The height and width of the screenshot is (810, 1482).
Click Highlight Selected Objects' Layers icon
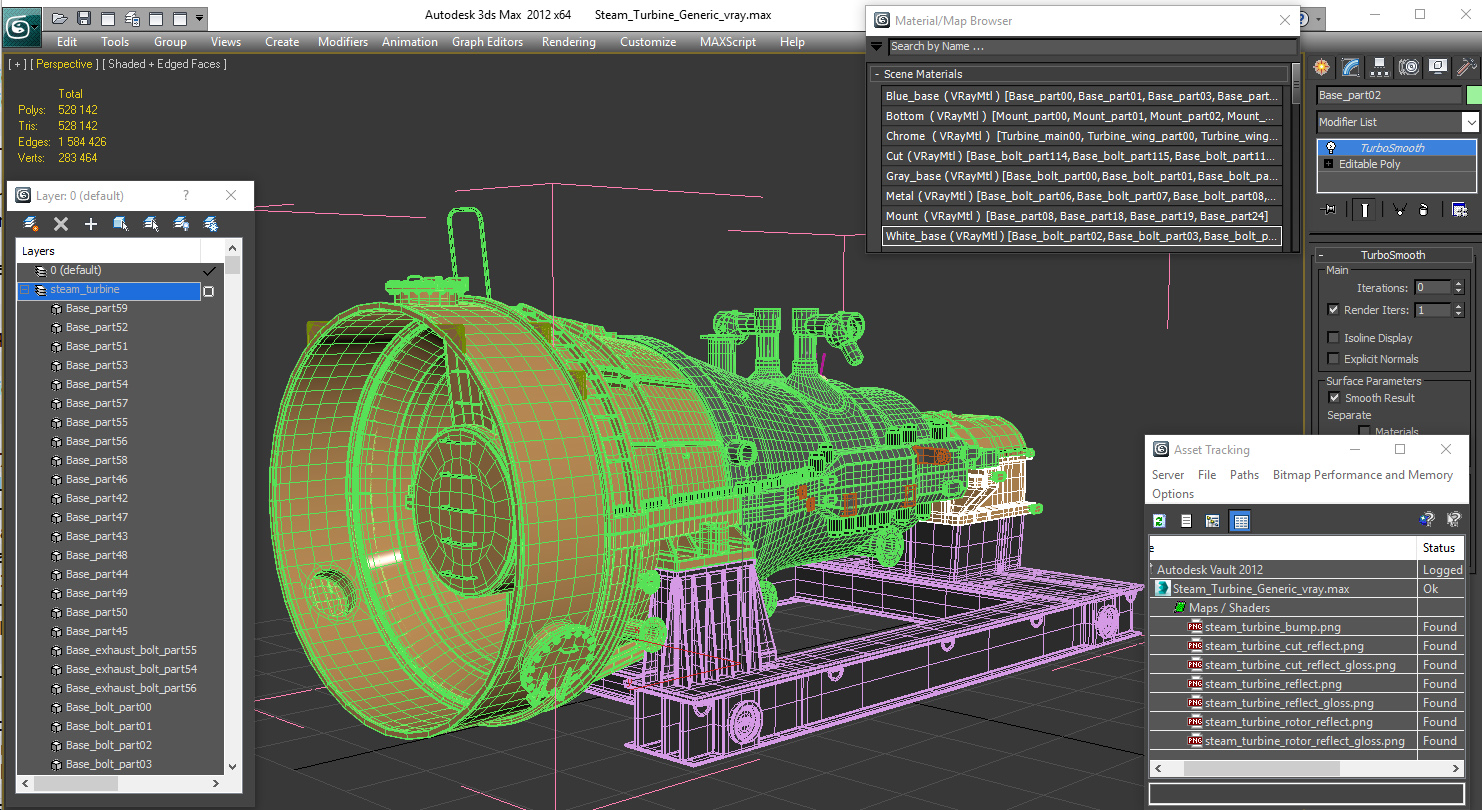click(151, 224)
